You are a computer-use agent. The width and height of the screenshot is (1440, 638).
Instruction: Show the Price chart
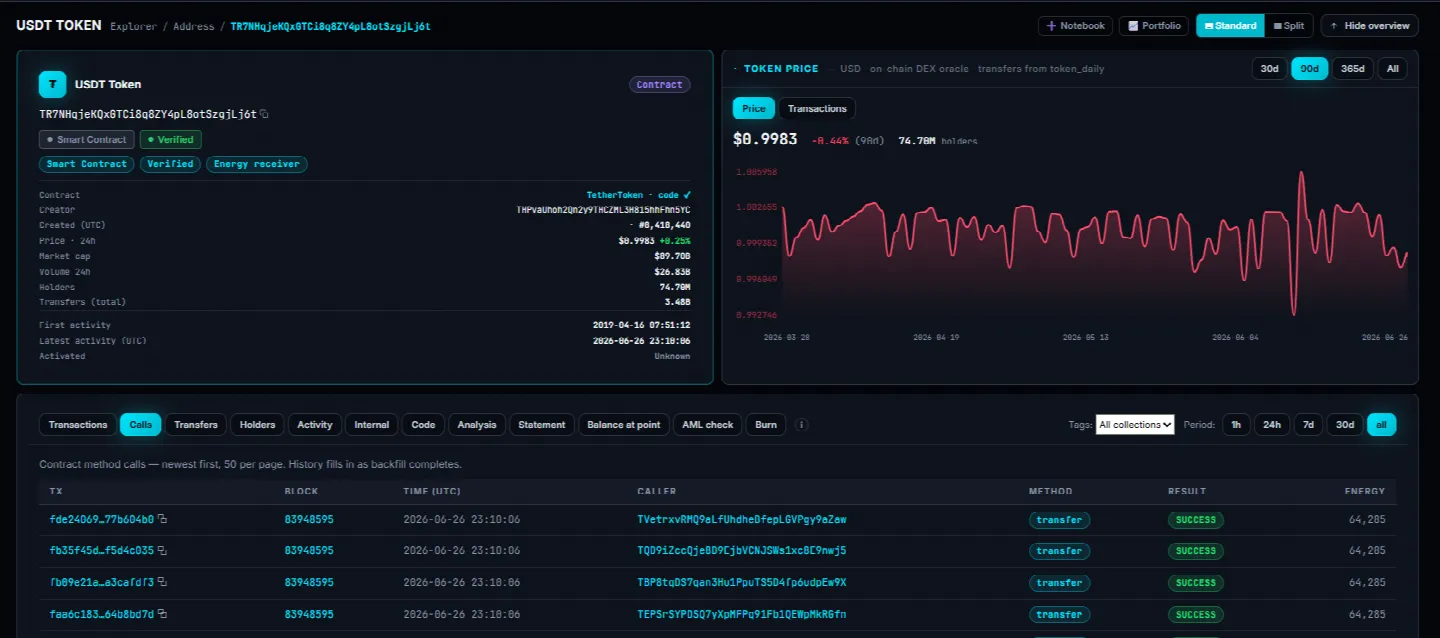coord(754,109)
